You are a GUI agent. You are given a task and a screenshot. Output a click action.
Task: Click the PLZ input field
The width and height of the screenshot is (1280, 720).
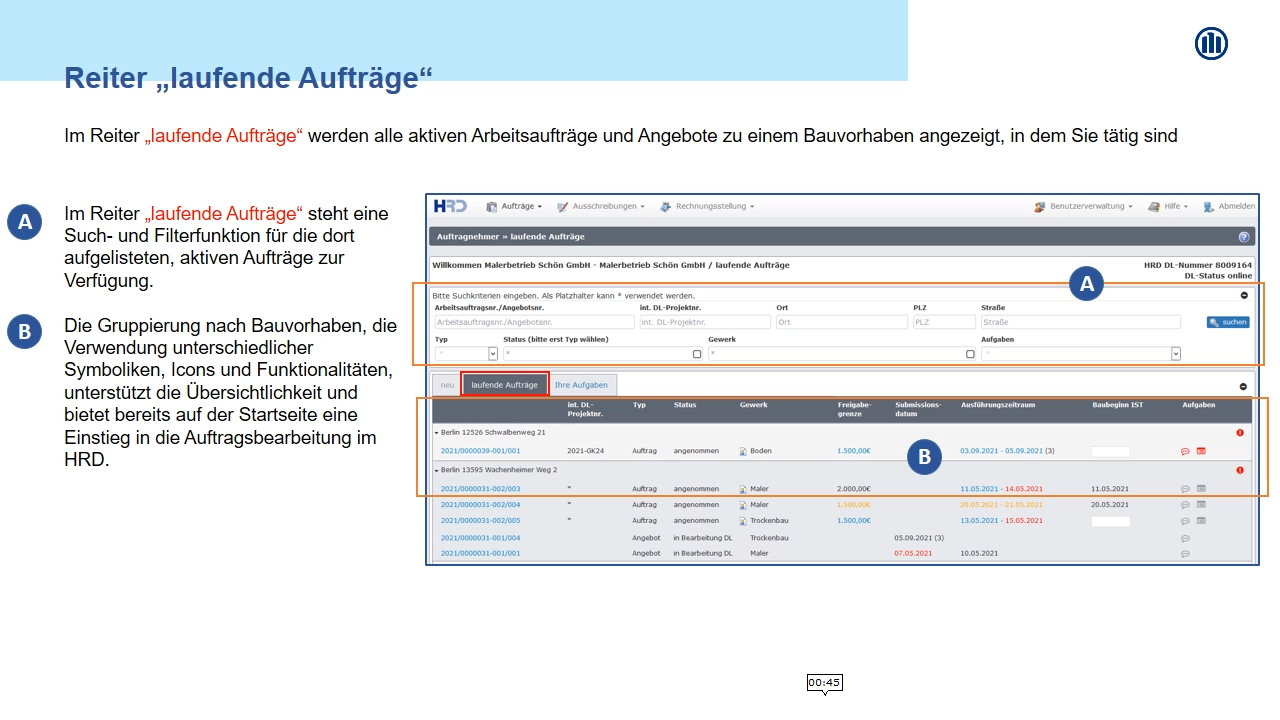coord(944,322)
